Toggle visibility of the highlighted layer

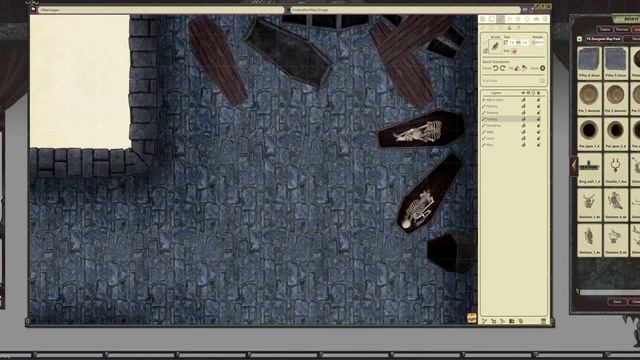click(523, 119)
